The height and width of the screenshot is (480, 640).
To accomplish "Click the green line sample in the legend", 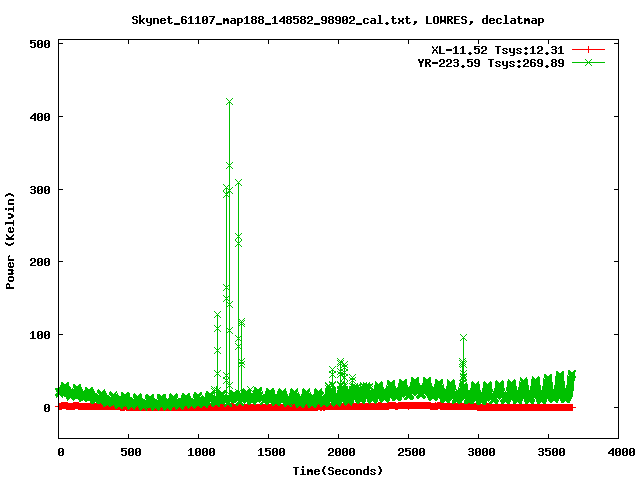I will click(589, 62).
